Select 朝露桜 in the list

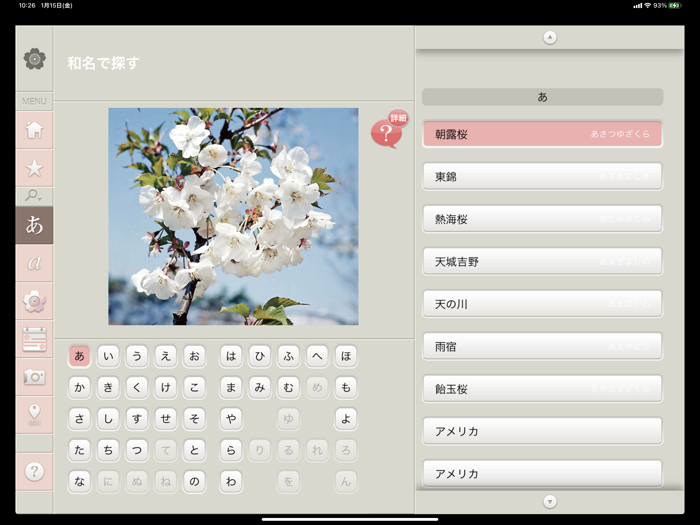[x=542, y=134]
